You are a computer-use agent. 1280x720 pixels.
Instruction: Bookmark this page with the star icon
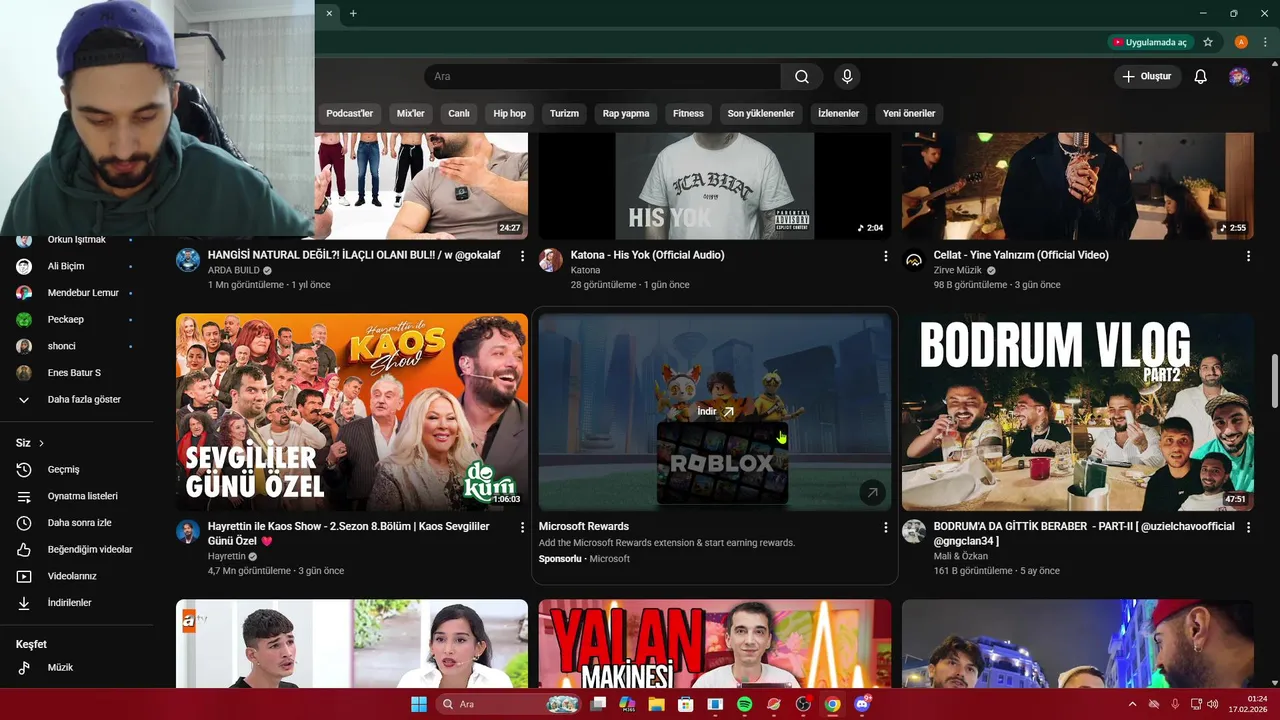tap(1208, 42)
